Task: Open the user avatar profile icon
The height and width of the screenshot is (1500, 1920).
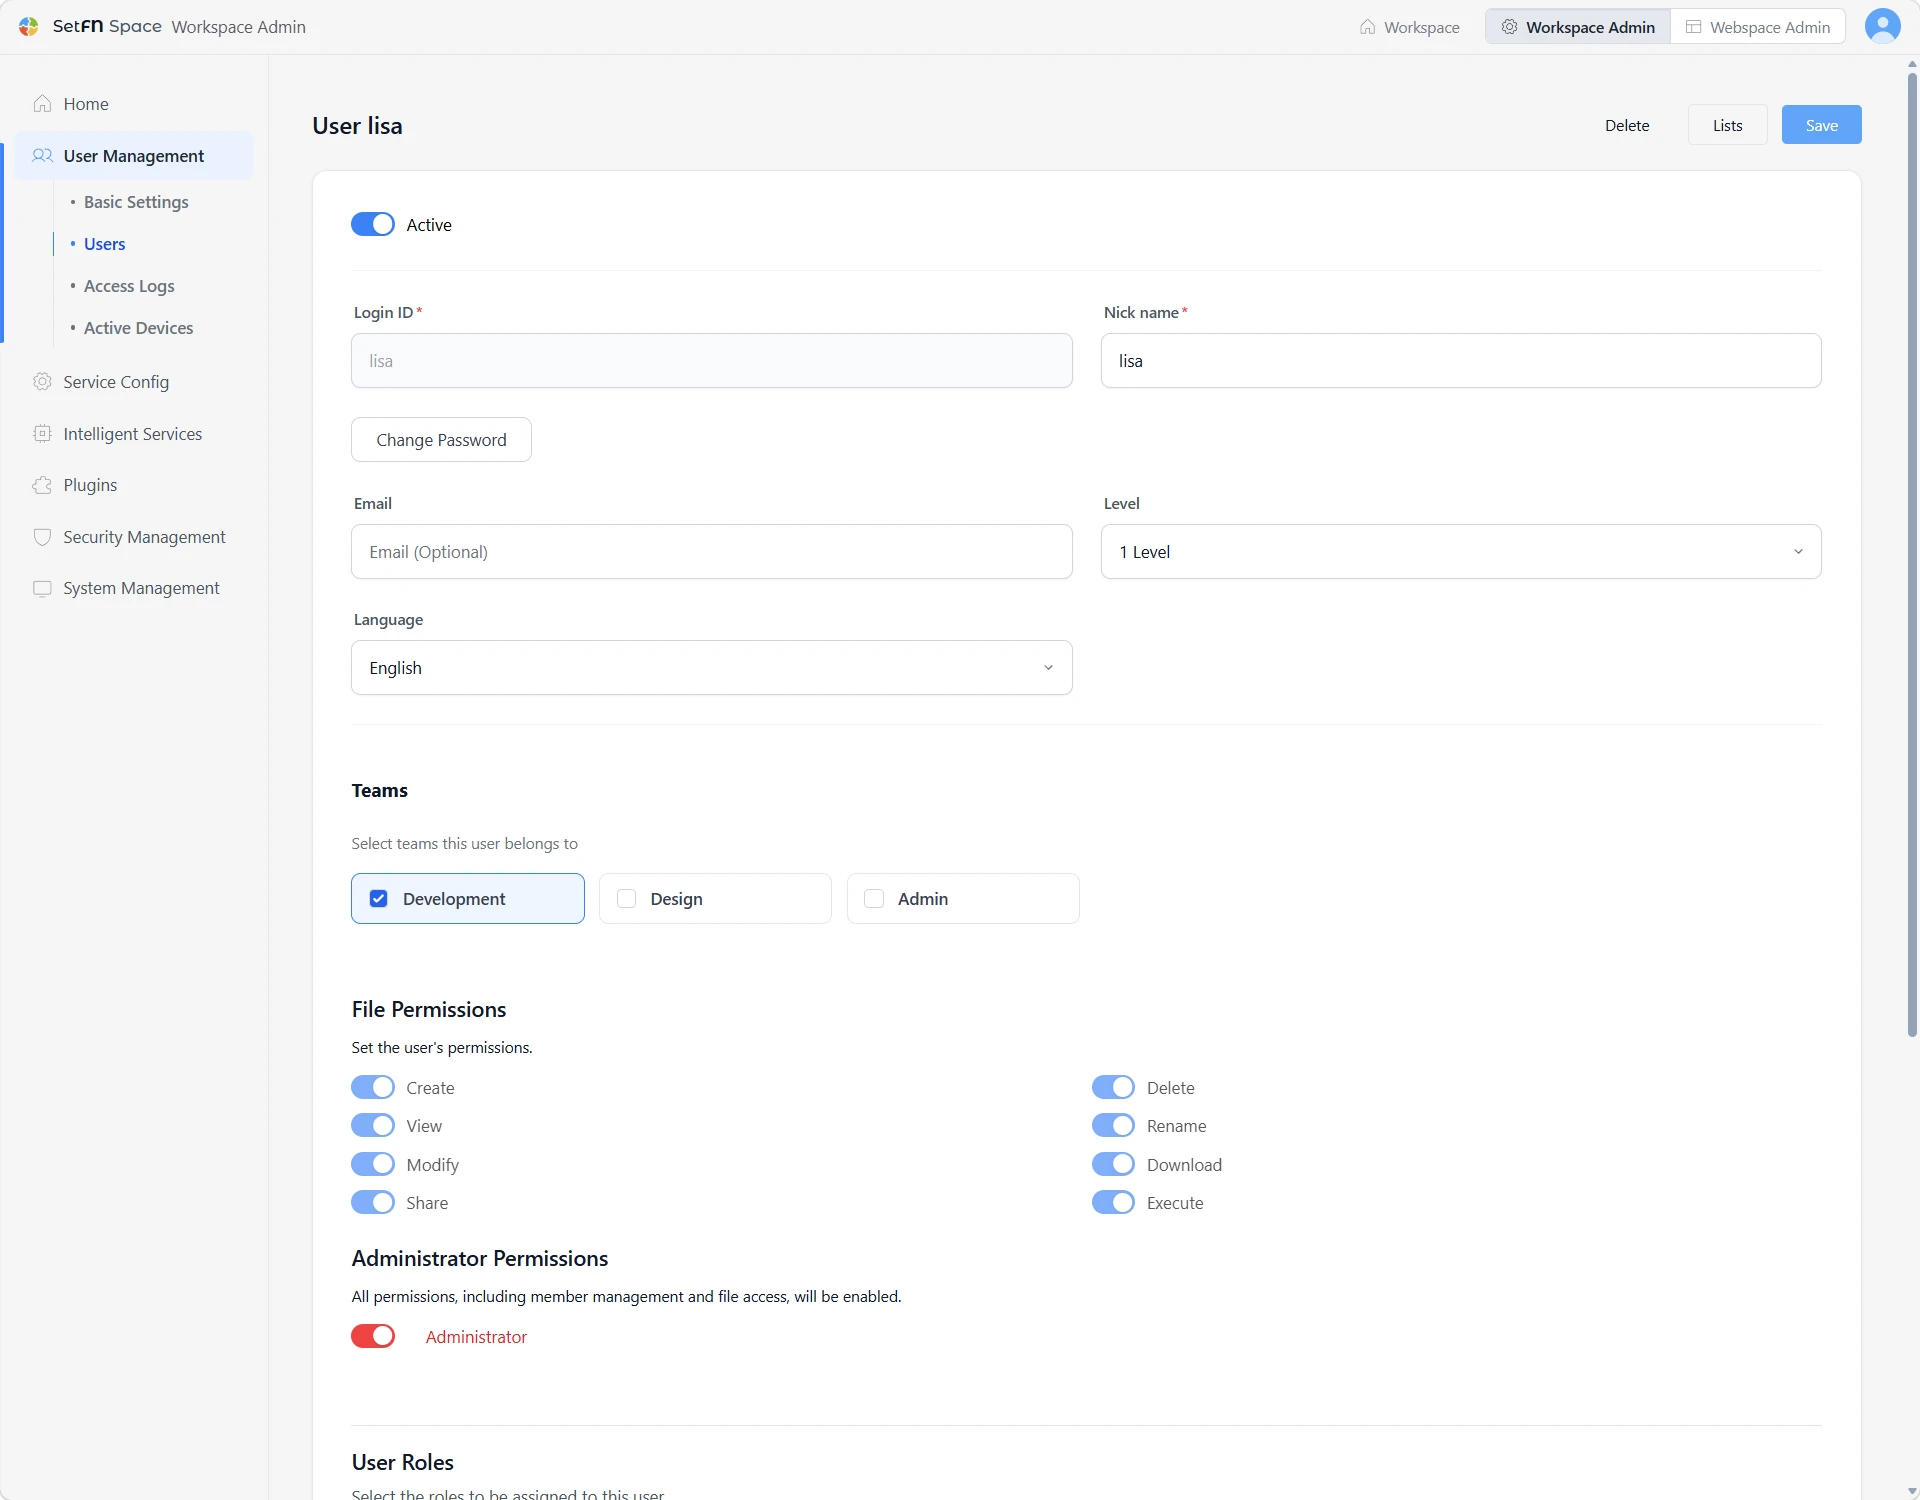Action: pos(1882,26)
